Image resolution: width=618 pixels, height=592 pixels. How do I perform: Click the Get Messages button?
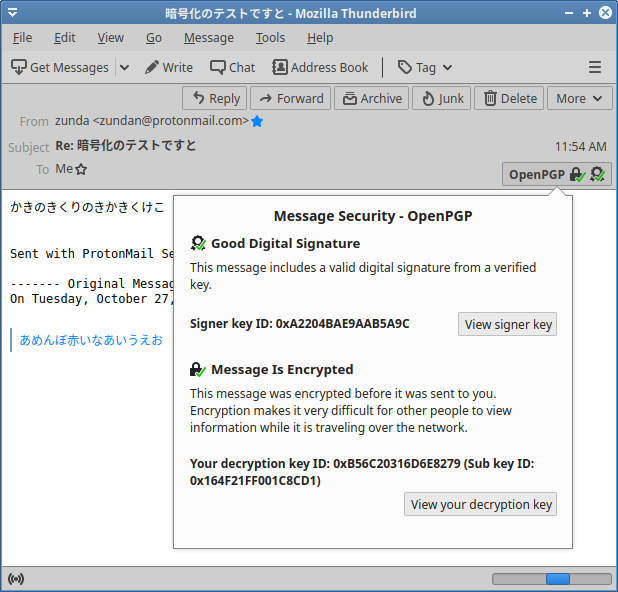point(60,67)
